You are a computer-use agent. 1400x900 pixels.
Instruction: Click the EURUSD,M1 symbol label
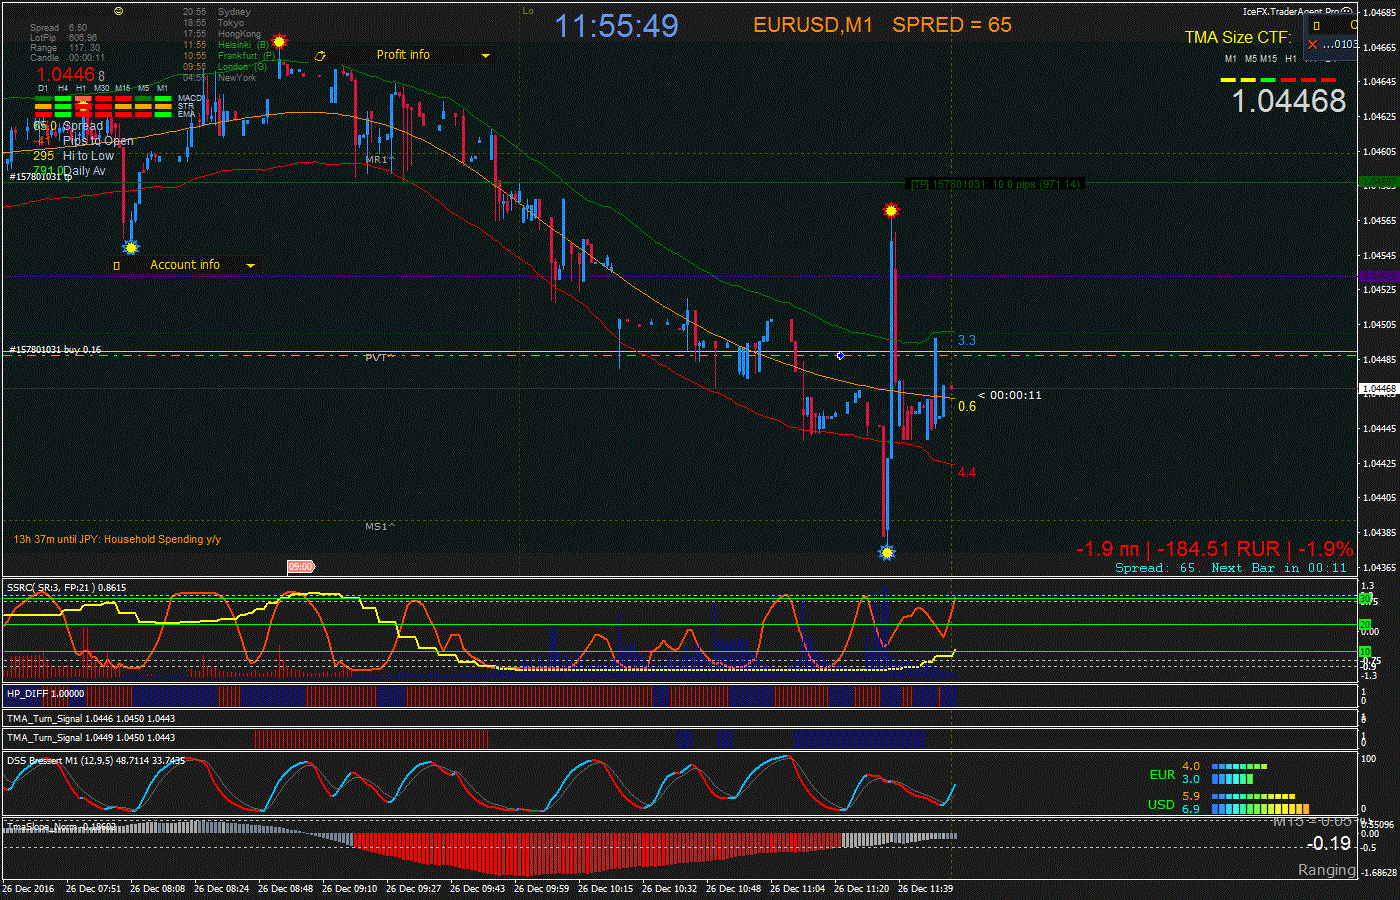pos(813,25)
